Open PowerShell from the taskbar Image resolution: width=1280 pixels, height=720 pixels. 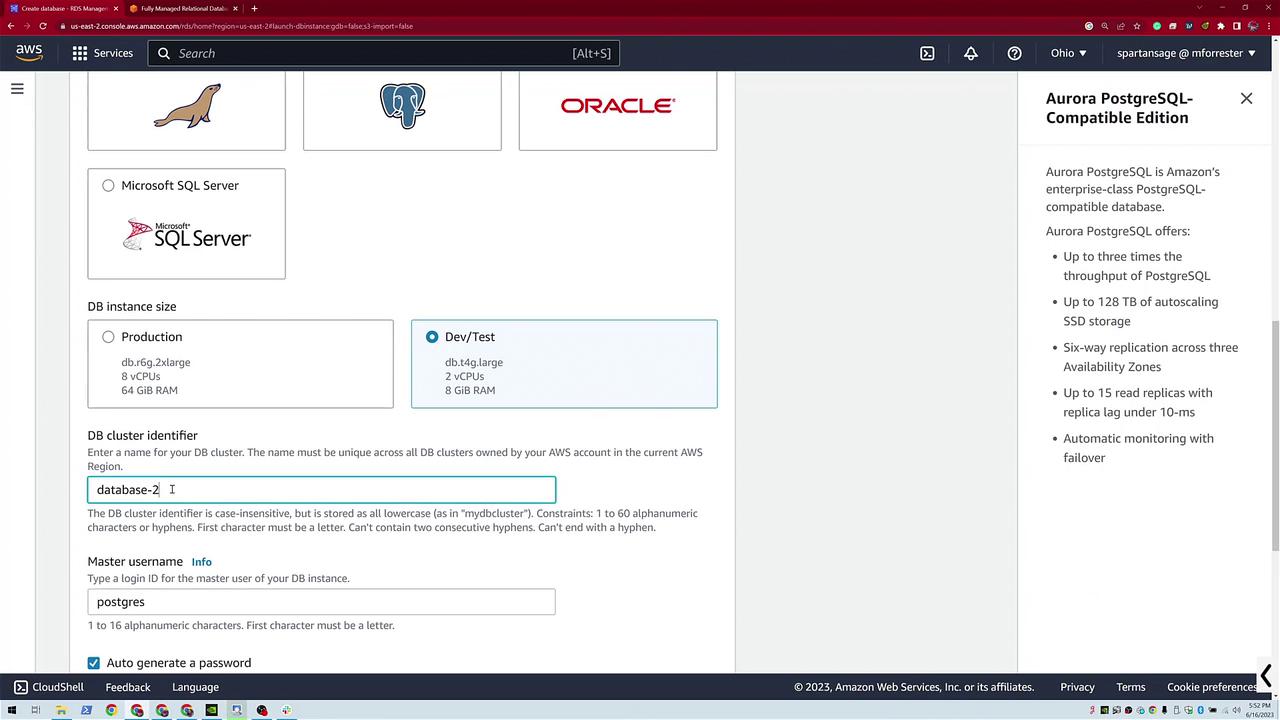tap(86, 710)
